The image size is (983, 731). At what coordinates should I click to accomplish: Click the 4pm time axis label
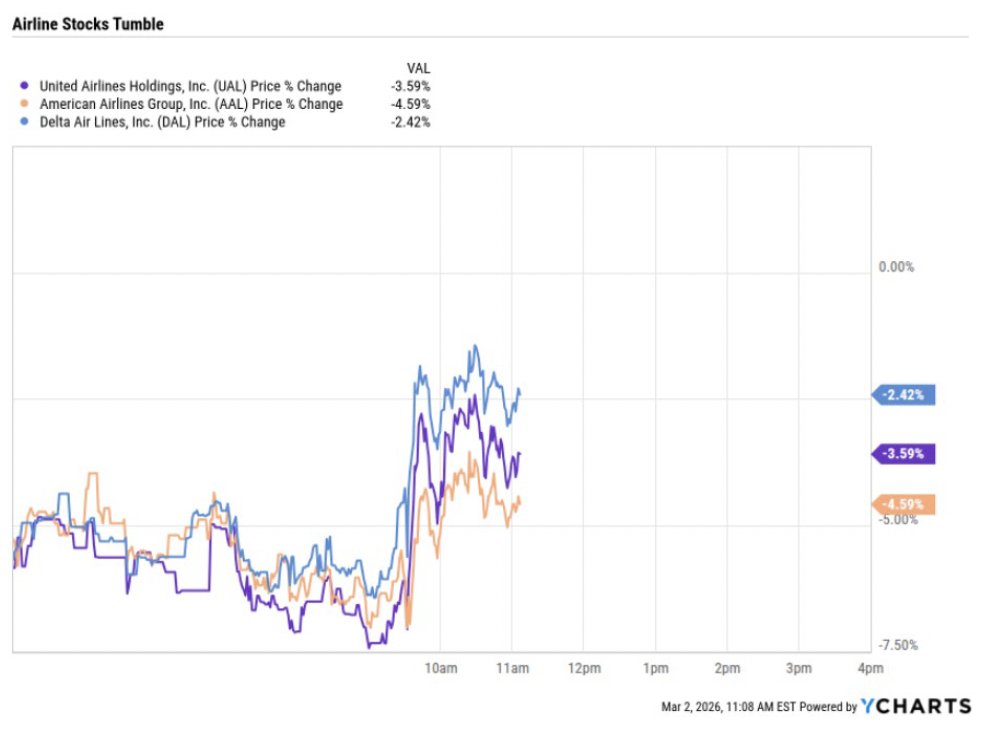point(870,667)
